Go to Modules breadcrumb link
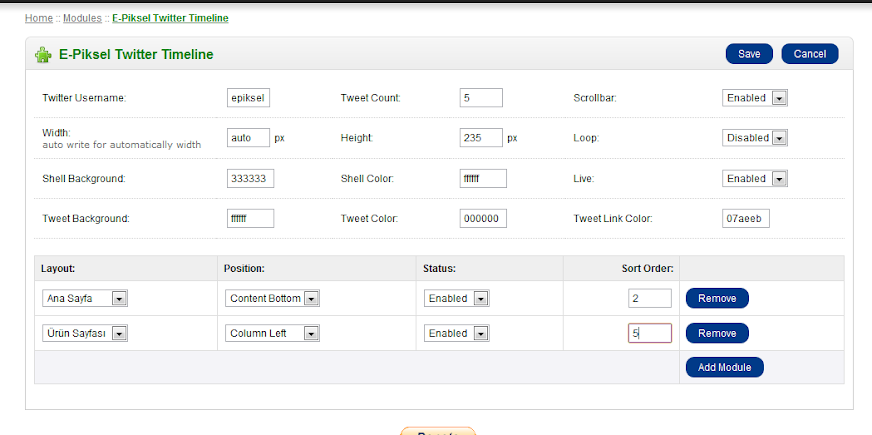This screenshot has height=435, width=872. click(83, 18)
